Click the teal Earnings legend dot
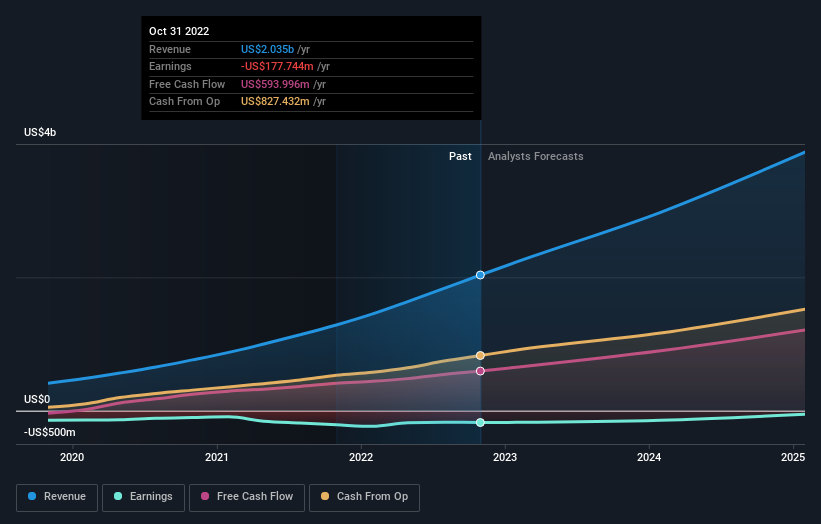This screenshot has width=821, height=524. tap(118, 496)
